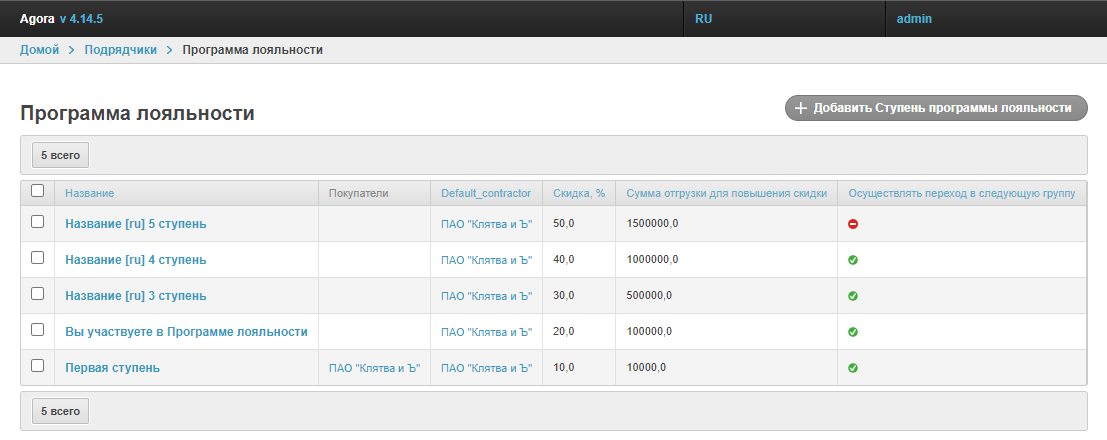Toggle the select-all checkbox in table header
The image size is (1107, 440).
[x=38, y=190]
